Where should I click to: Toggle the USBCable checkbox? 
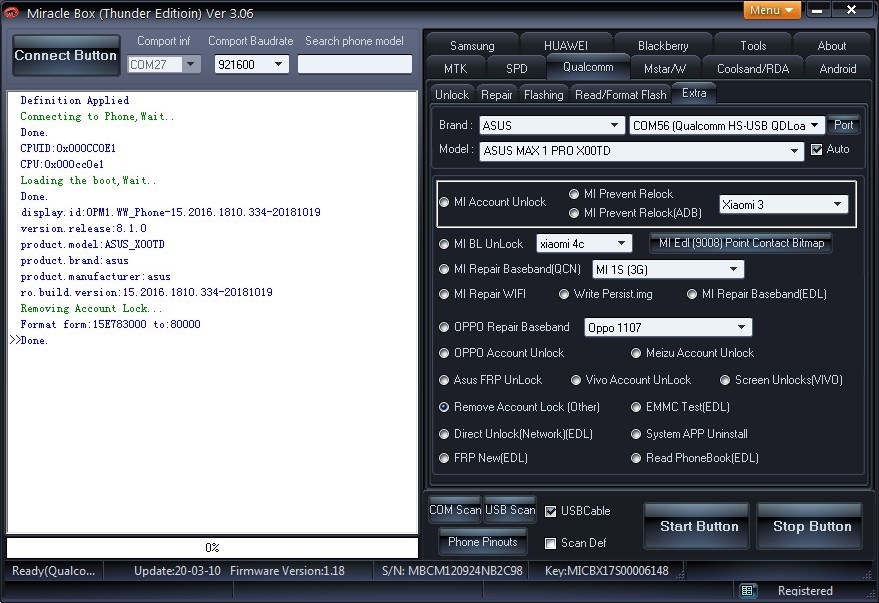550,511
